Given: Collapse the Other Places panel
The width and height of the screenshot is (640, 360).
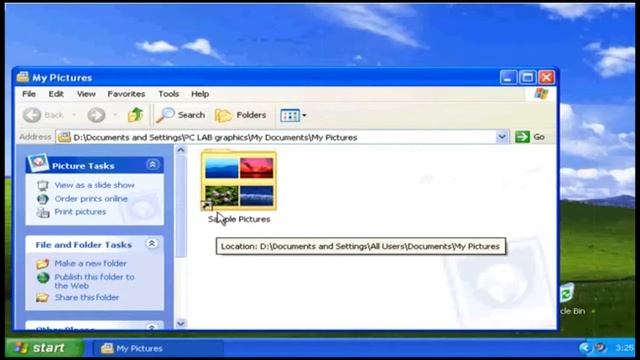Looking at the screenshot, I should pyautogui.click(x=151, y=327).
